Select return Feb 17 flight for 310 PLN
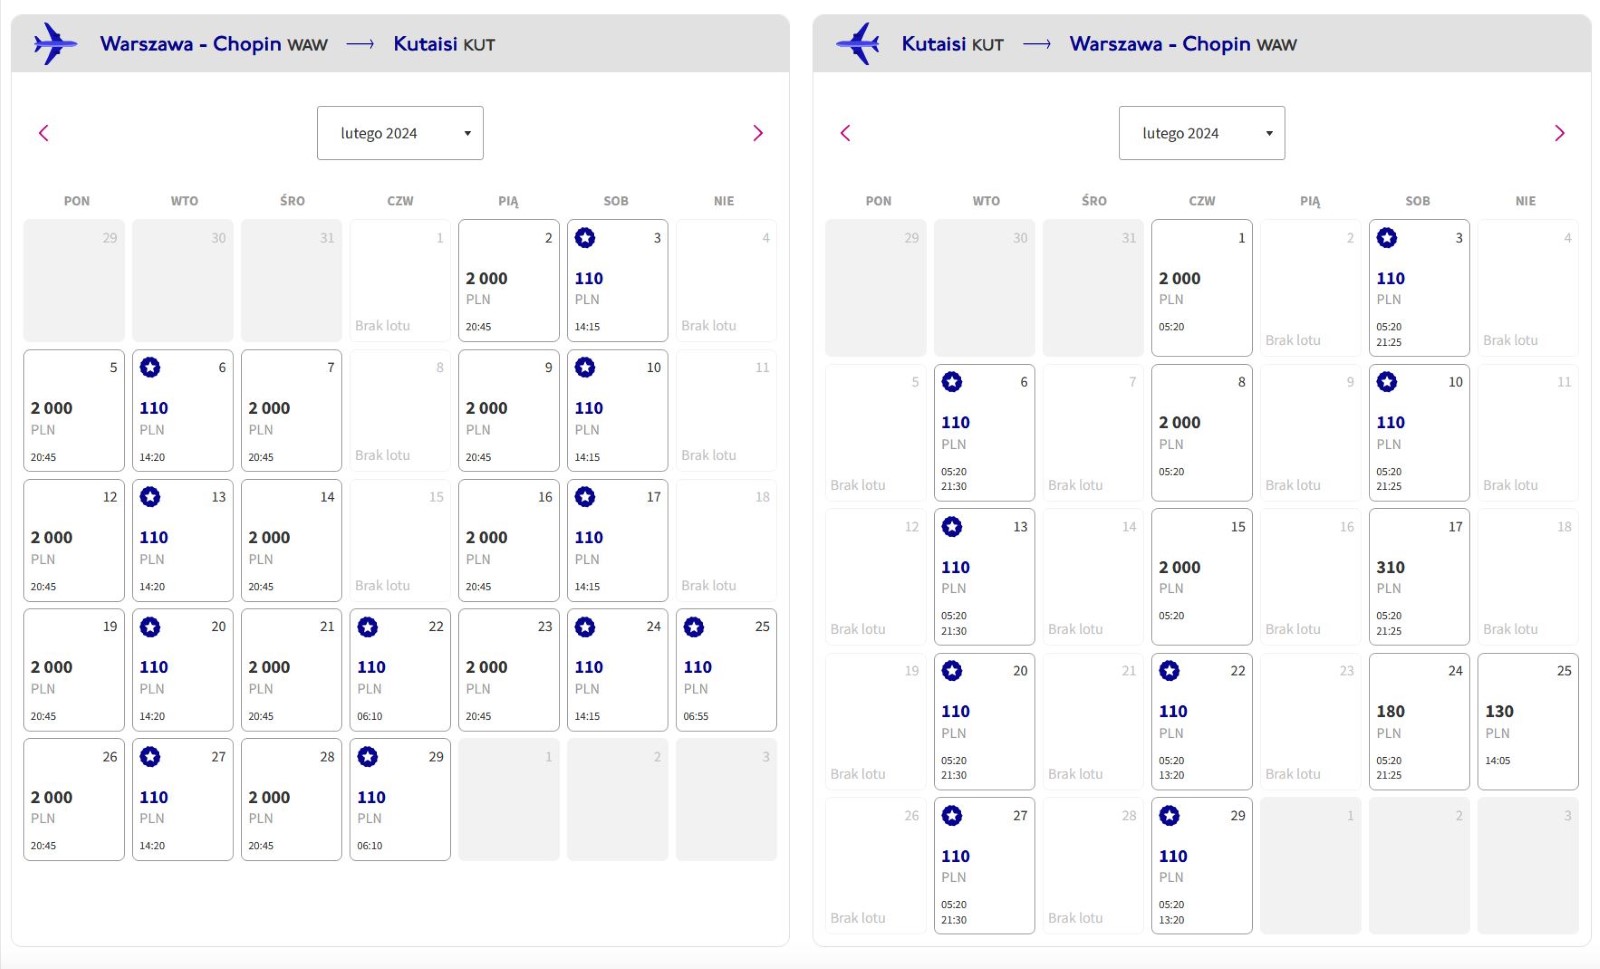Screen dimensions: 1600x969 point(1419,577)
